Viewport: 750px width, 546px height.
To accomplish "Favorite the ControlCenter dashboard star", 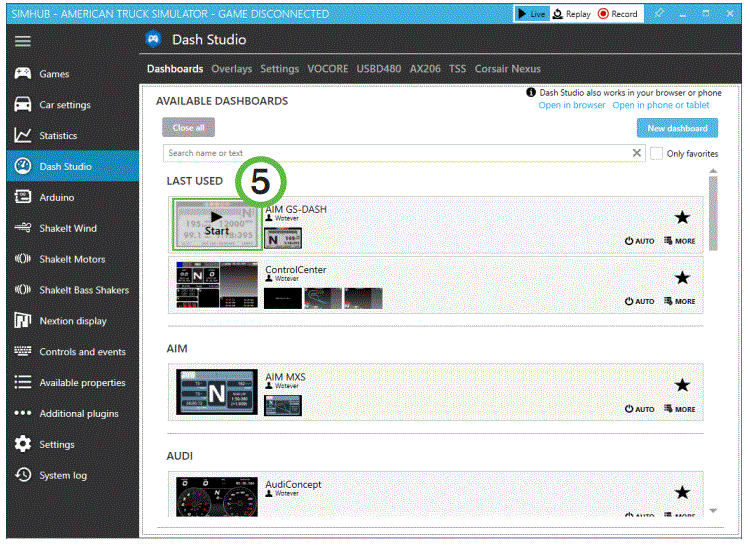I will tap(682, 278).
